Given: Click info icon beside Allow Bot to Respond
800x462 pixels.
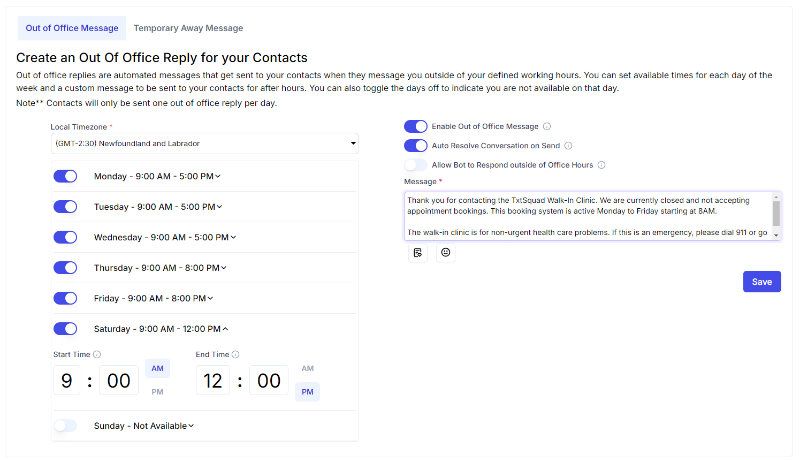Looking at the screenshot, I should [602, 165].
